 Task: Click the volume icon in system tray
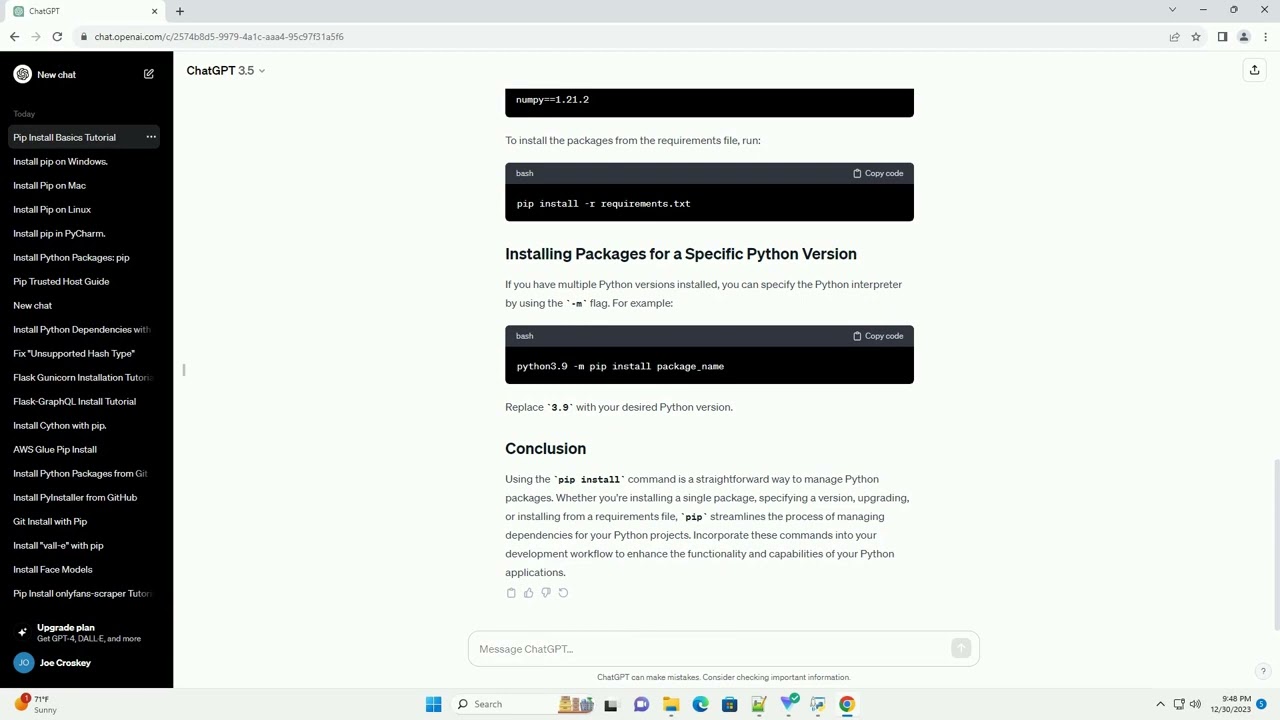pyautogui.click(x=1195, y=704)
